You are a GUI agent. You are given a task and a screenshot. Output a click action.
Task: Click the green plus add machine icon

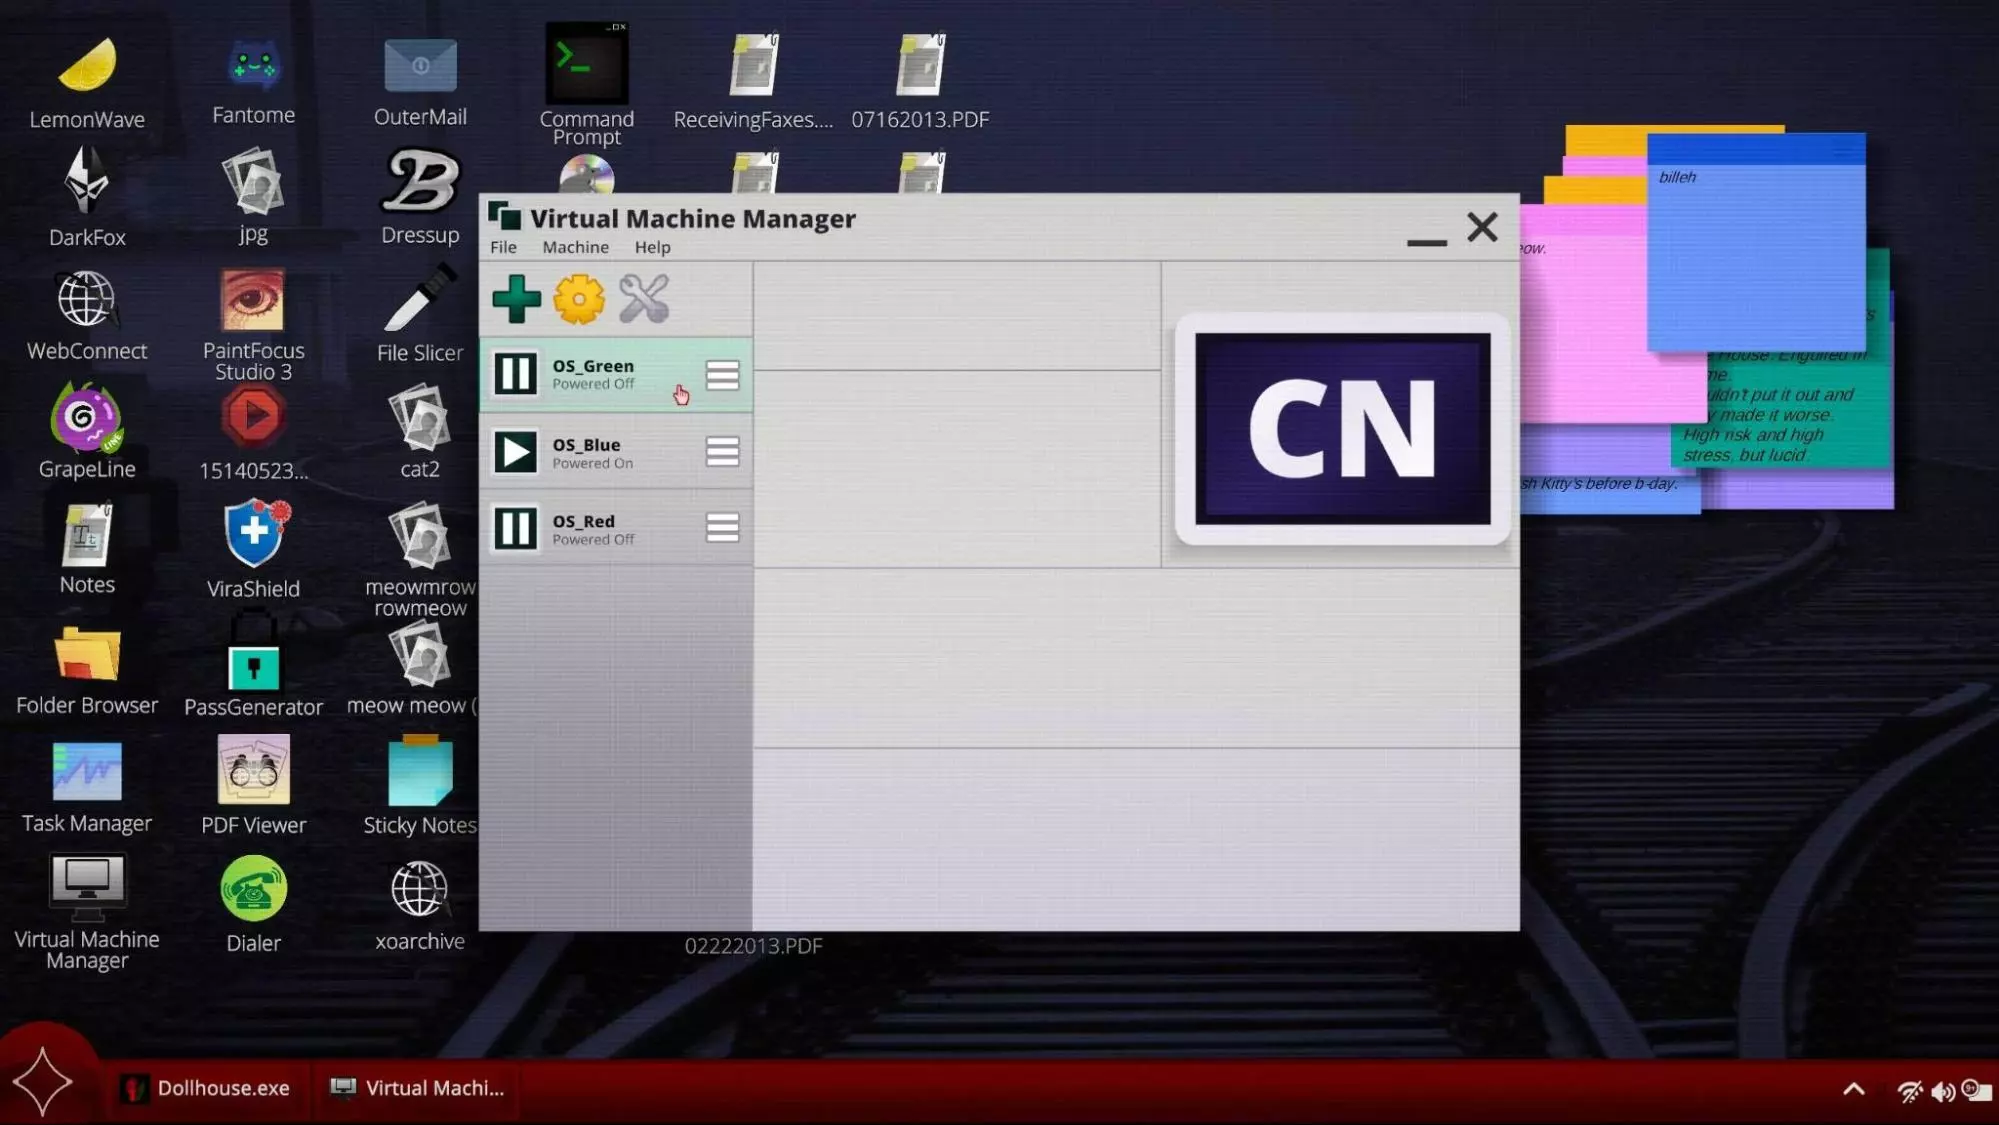coord(516,299)
